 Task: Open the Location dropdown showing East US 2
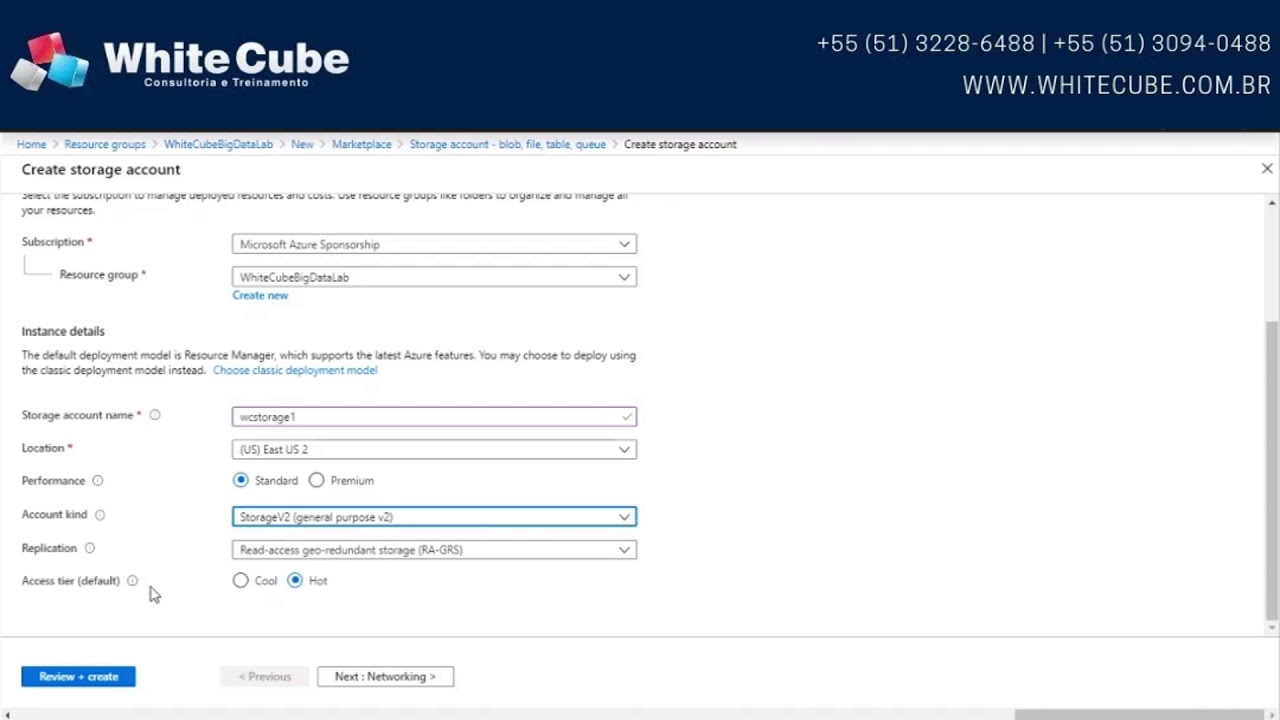434,450
